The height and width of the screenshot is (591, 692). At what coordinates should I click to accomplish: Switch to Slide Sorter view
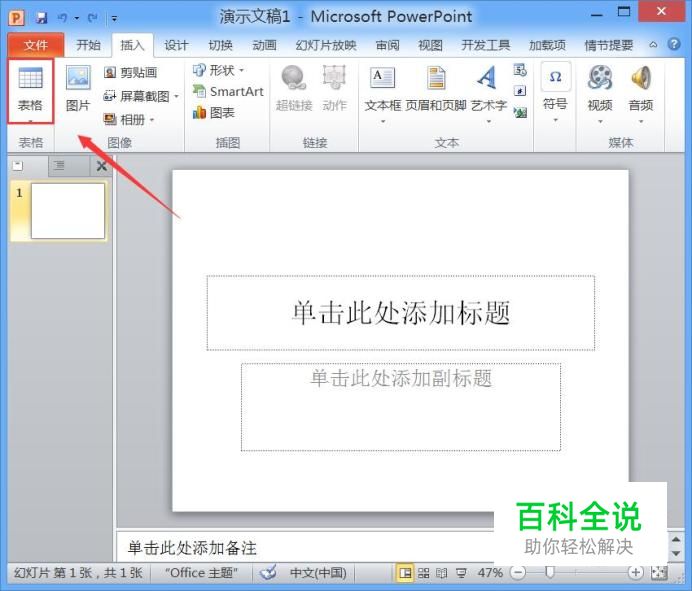(423, 573)
